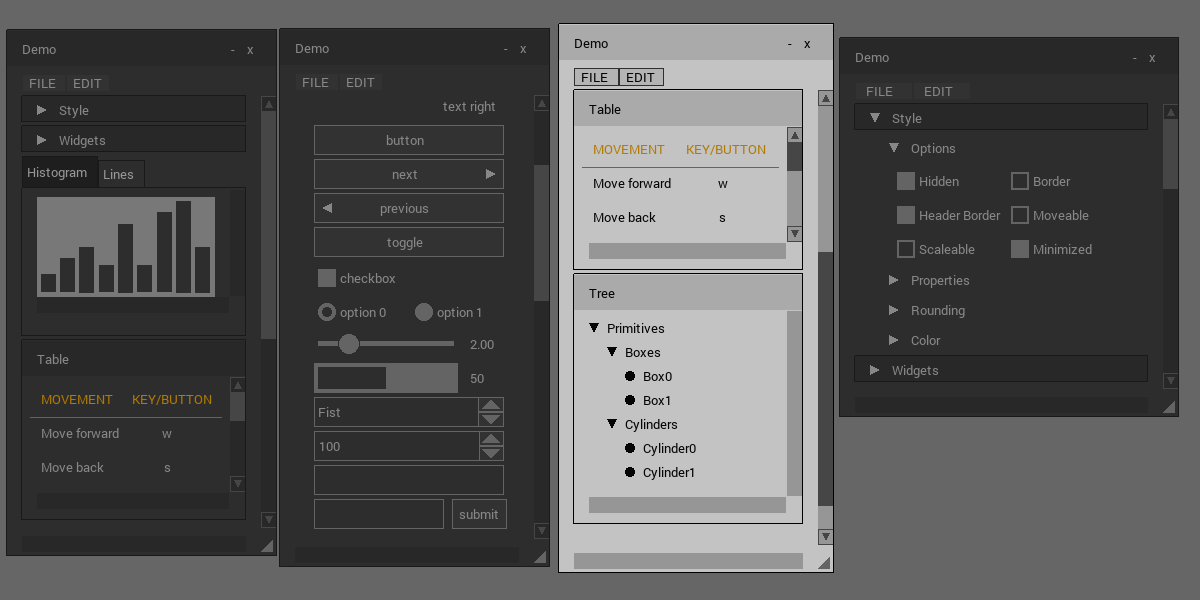Viewport: 1200px width, 600px height.
Task: Click scroll-down arrow of first window's table
Action: (237, 483)
